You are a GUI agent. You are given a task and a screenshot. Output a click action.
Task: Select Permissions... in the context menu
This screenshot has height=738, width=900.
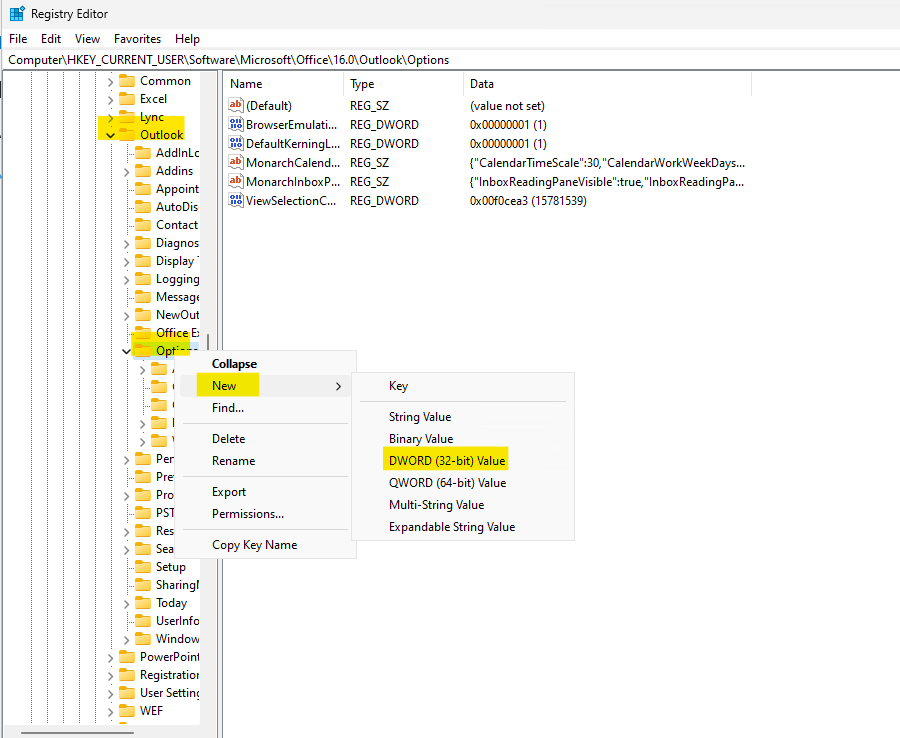click(248, 514)
